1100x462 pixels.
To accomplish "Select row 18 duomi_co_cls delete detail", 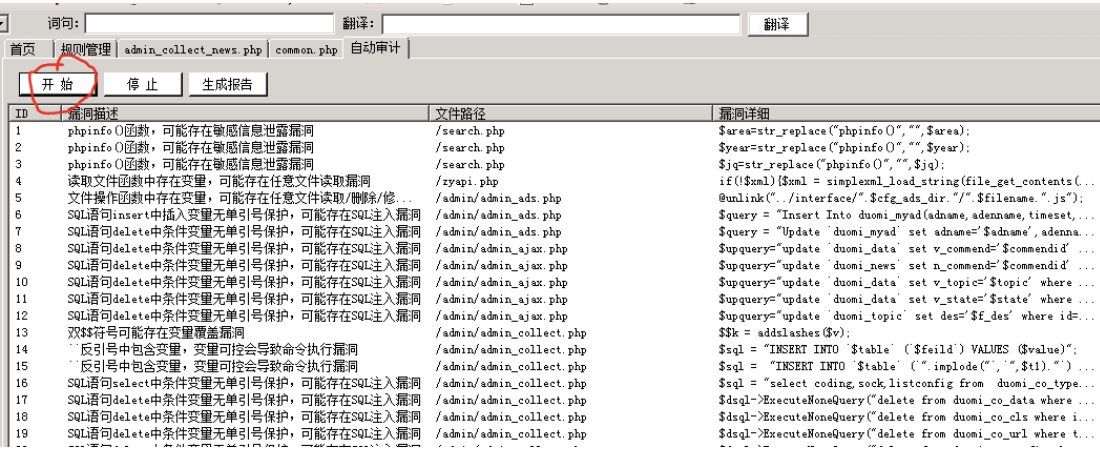I will (x=905, y=416).
